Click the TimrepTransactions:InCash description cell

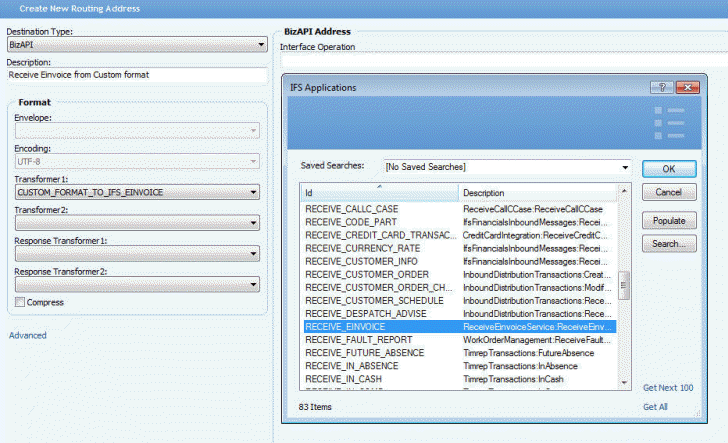click(513, 379)
